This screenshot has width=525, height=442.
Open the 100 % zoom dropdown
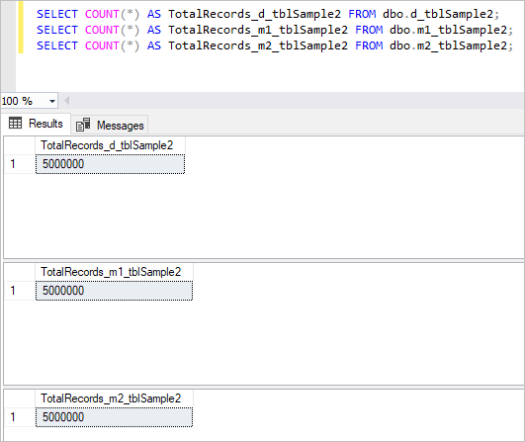(x=52, y=101)
